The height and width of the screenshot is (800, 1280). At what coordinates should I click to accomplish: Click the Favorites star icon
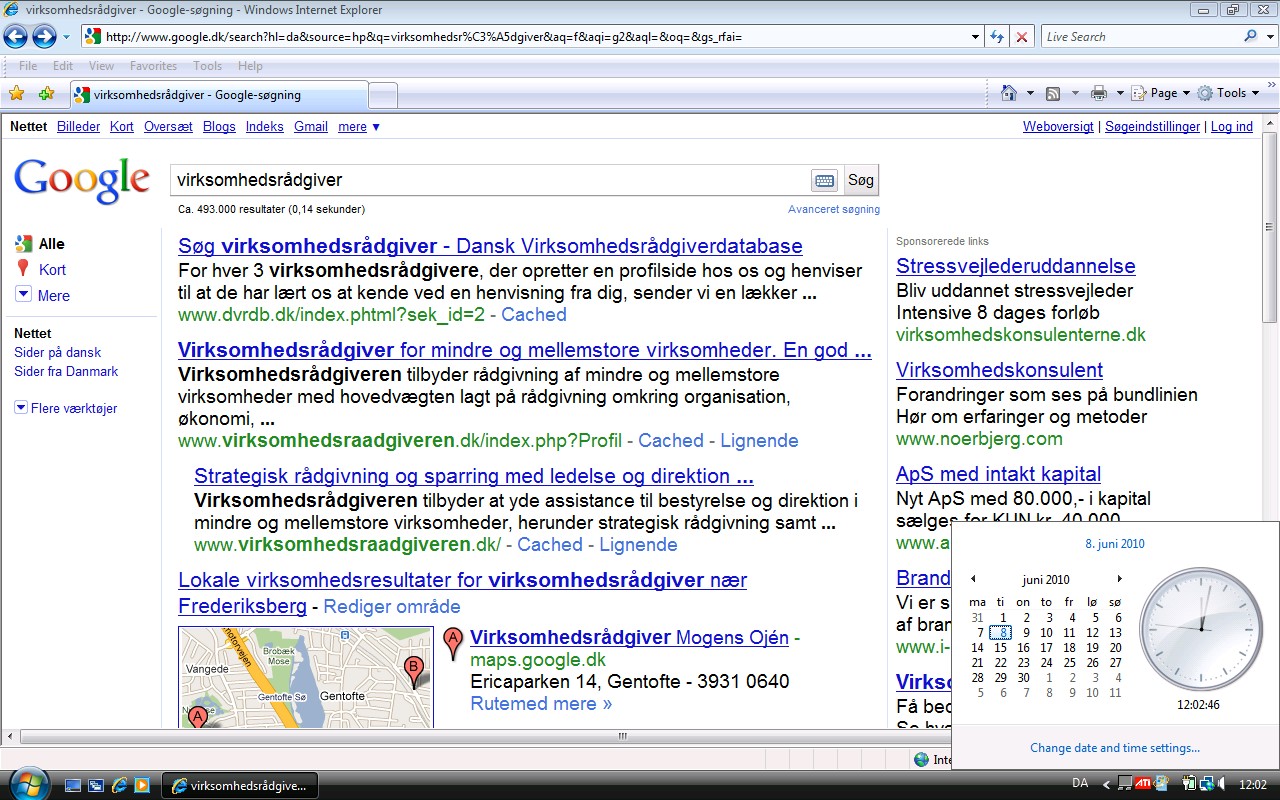[17, 94]
